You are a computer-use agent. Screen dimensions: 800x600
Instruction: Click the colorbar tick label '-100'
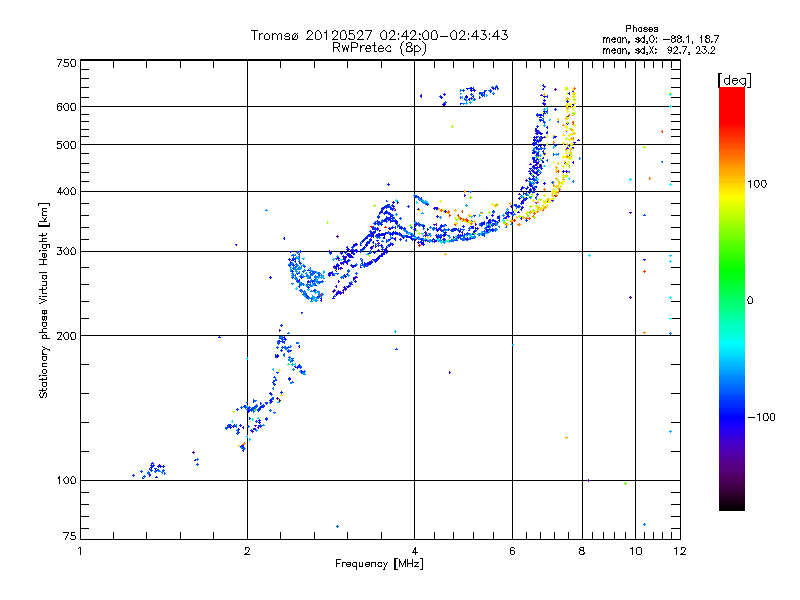(761, 417)
